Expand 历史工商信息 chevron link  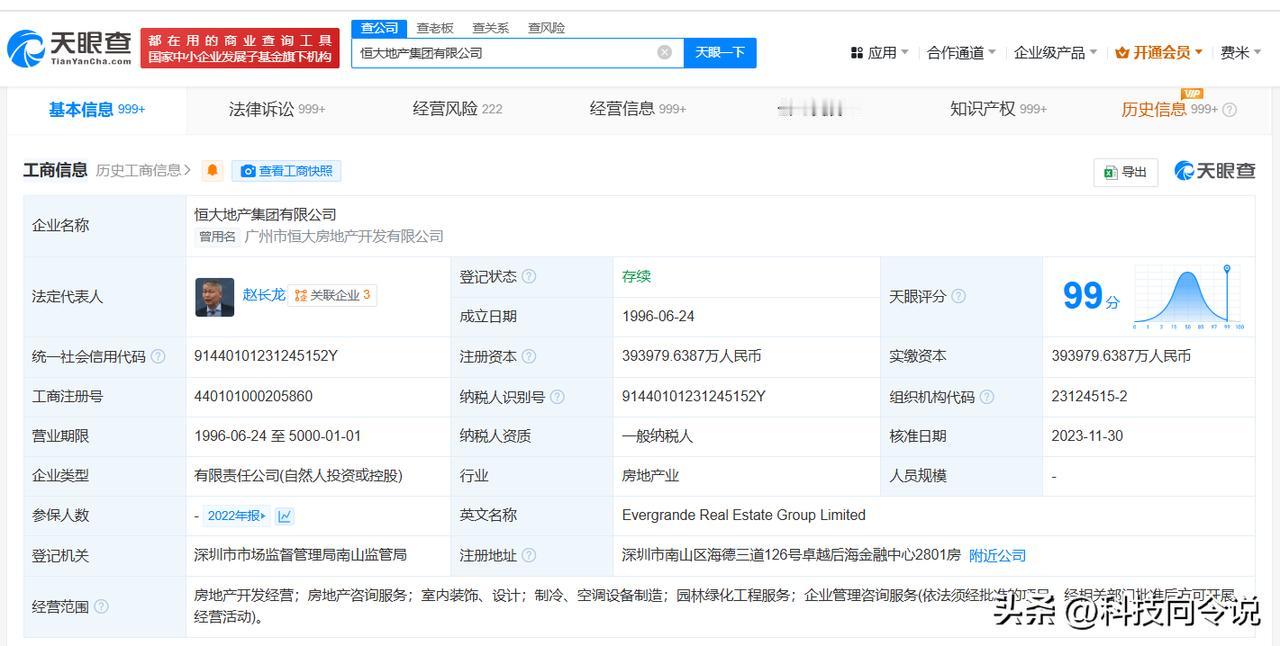(x=143, y=171)
